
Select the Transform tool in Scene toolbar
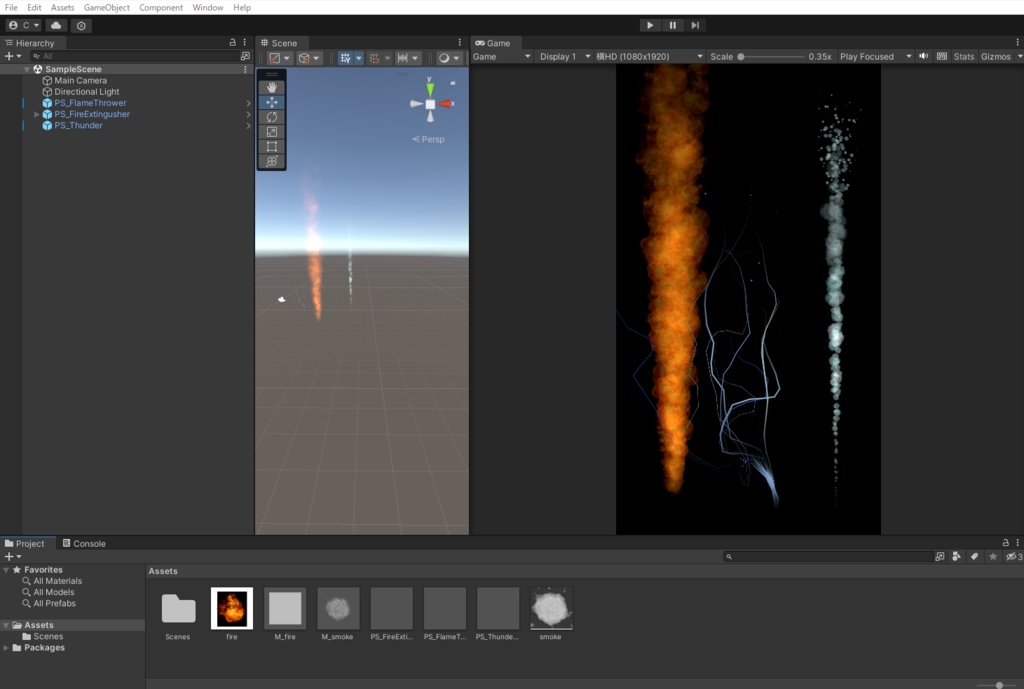[272, 161]
